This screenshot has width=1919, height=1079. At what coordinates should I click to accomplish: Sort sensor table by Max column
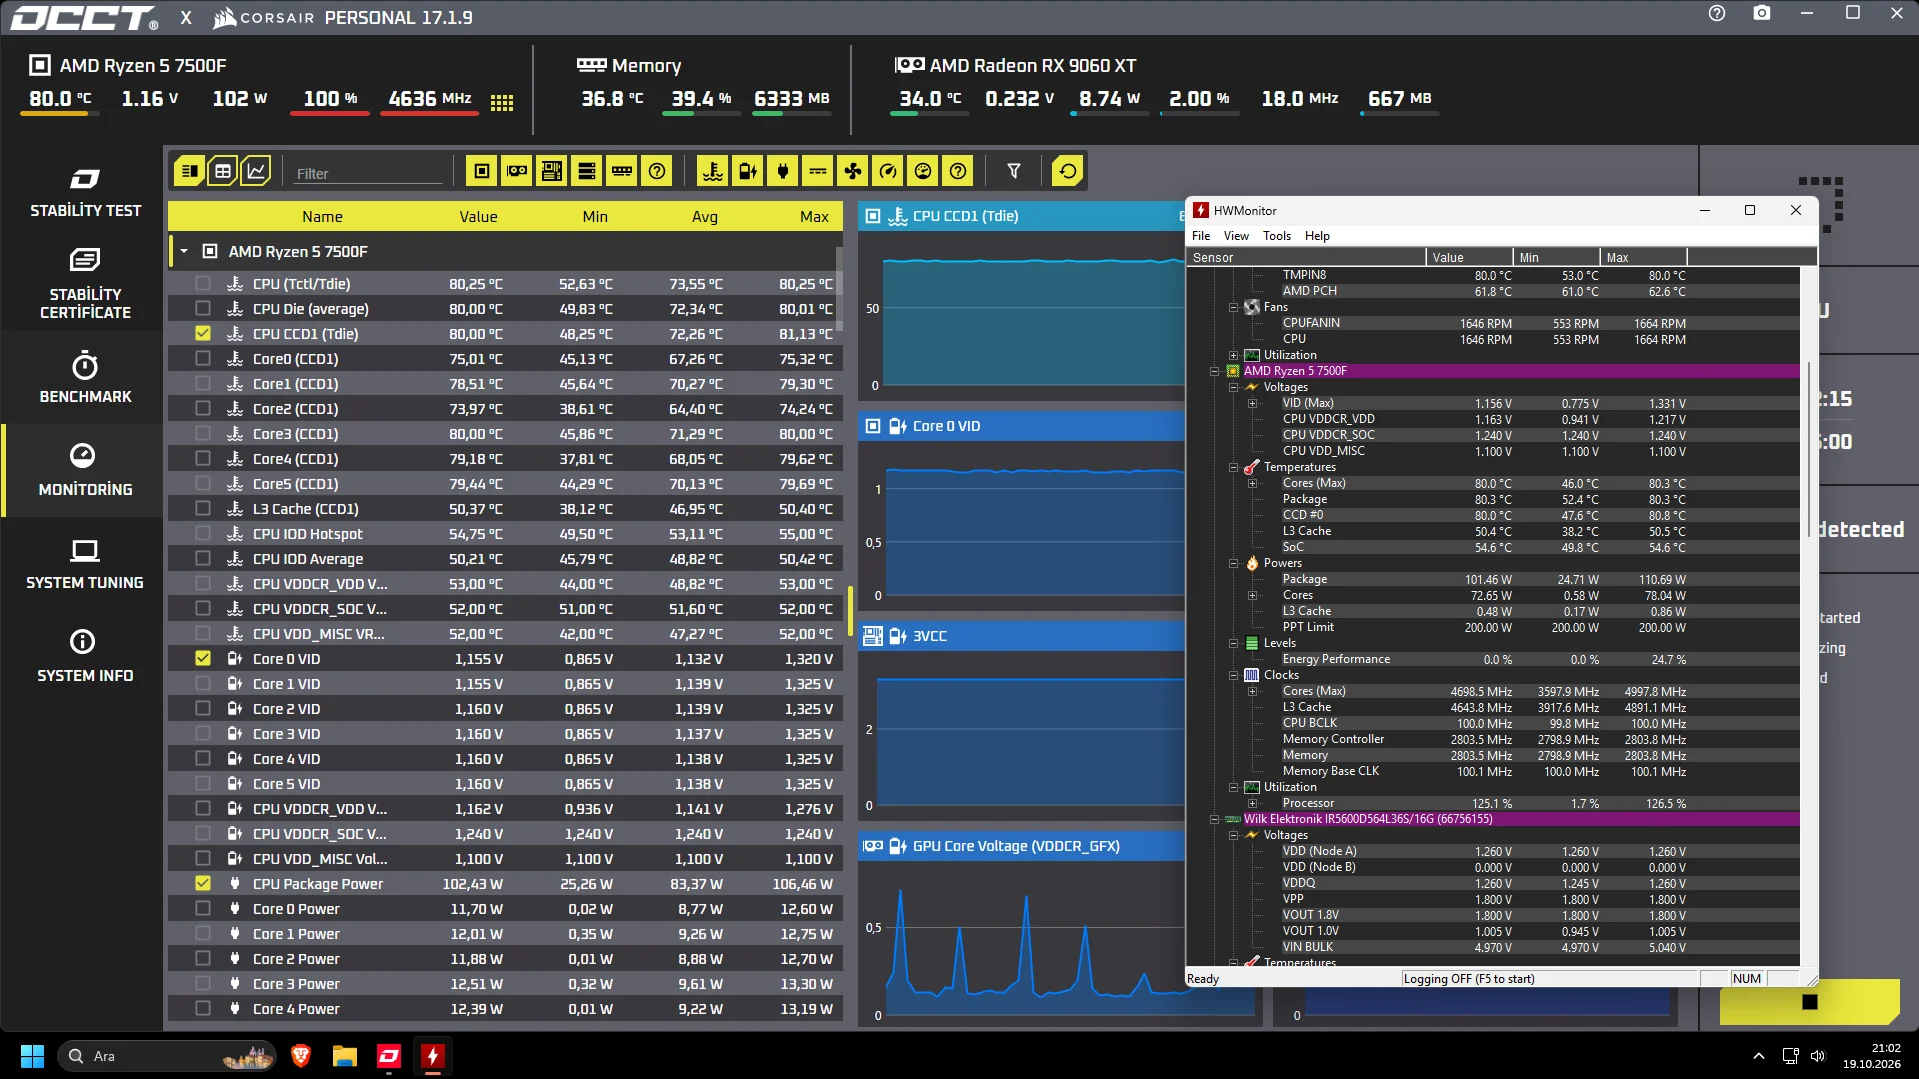click(x=814, y=216)
